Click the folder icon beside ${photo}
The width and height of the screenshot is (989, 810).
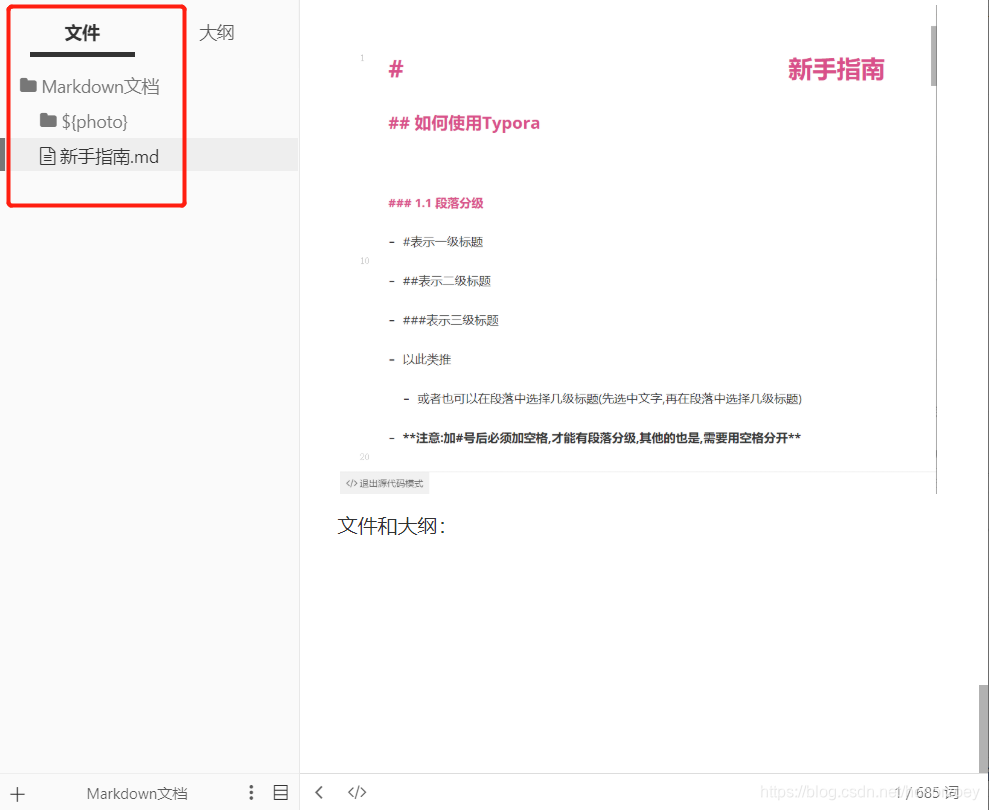[48, 121]
